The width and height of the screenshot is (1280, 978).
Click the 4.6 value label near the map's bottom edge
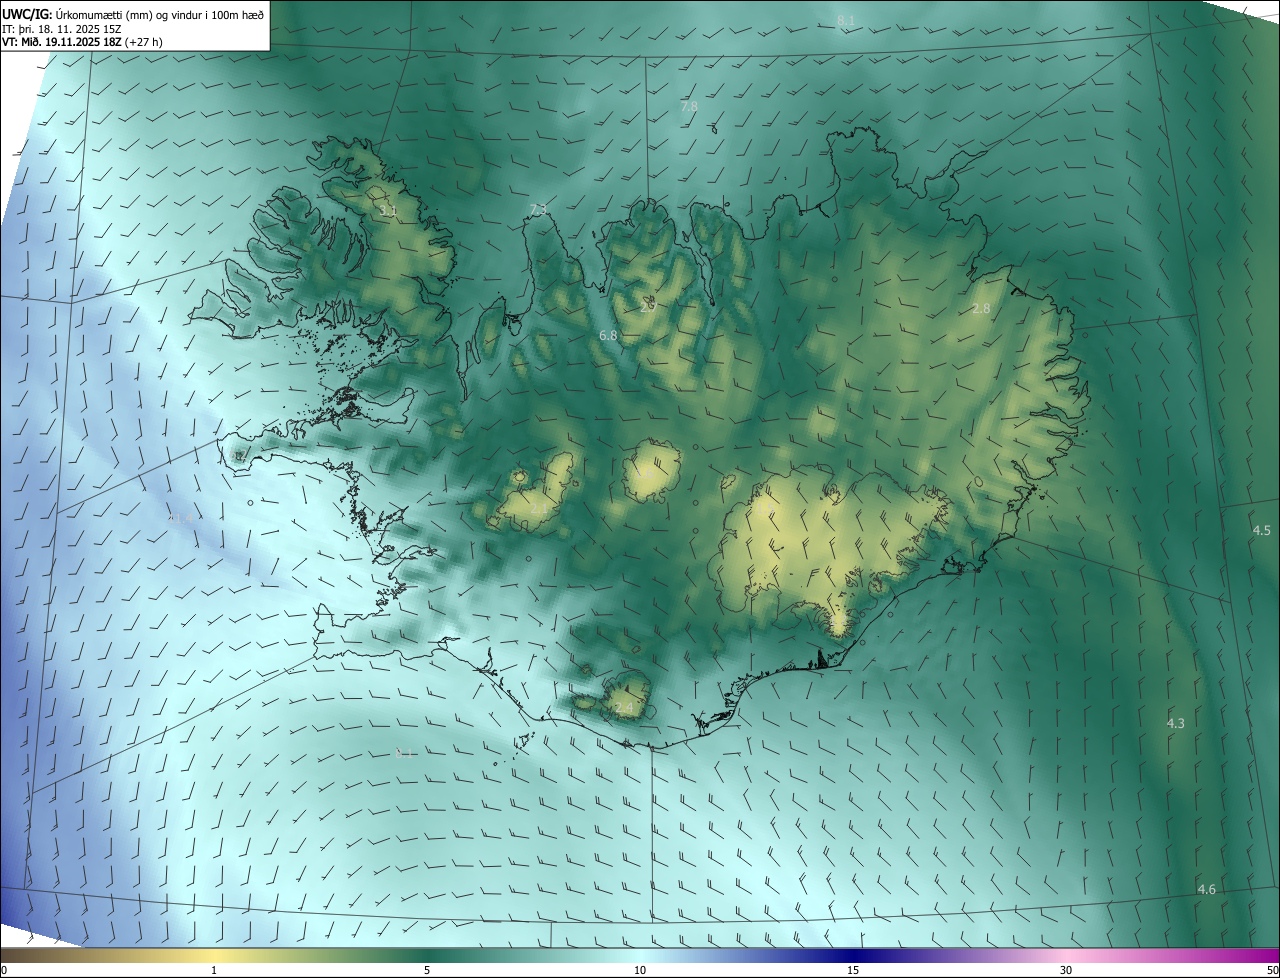pos(1206,890)
